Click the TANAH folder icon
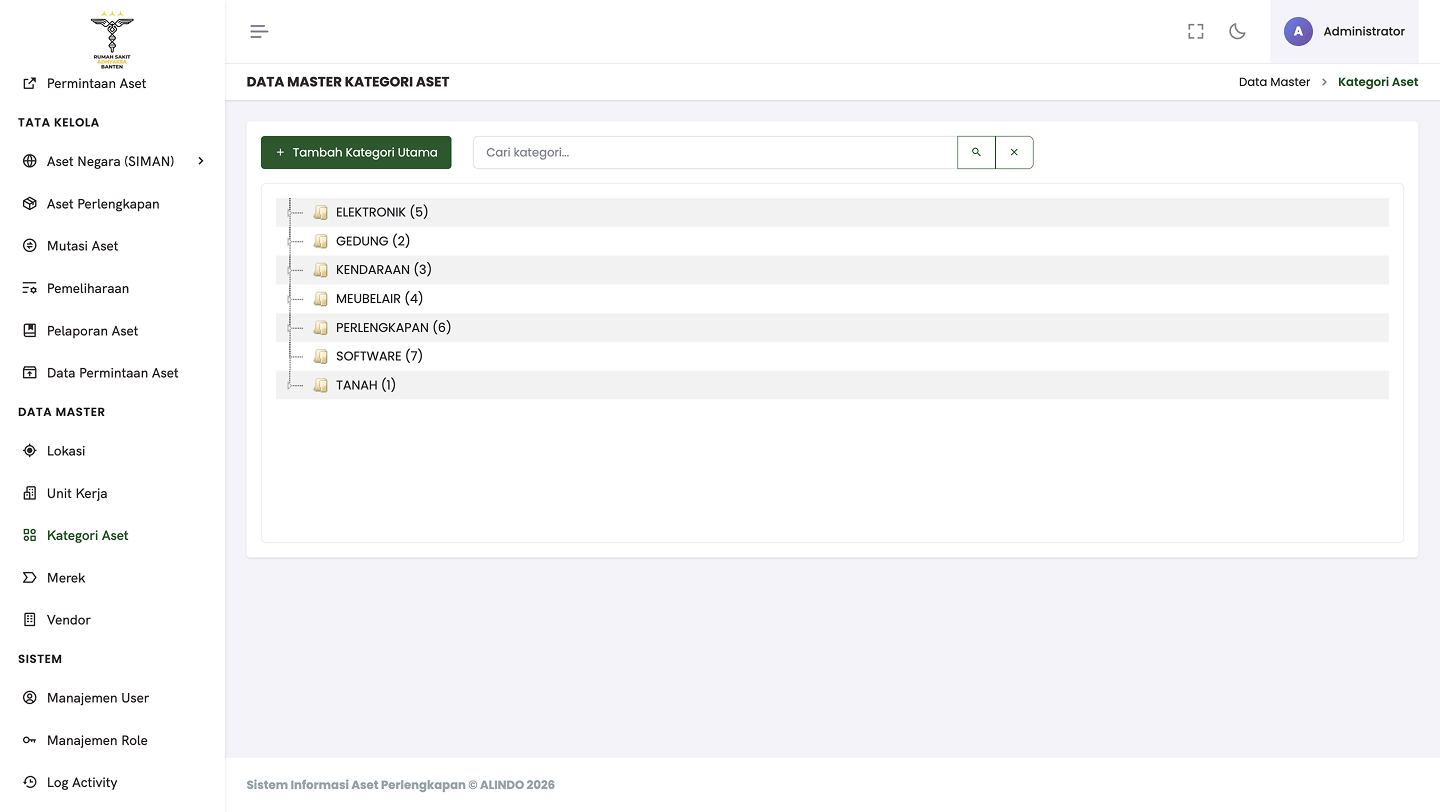Image resolution: width=1440 pixels, height=812 pixels. pos(321,385)
